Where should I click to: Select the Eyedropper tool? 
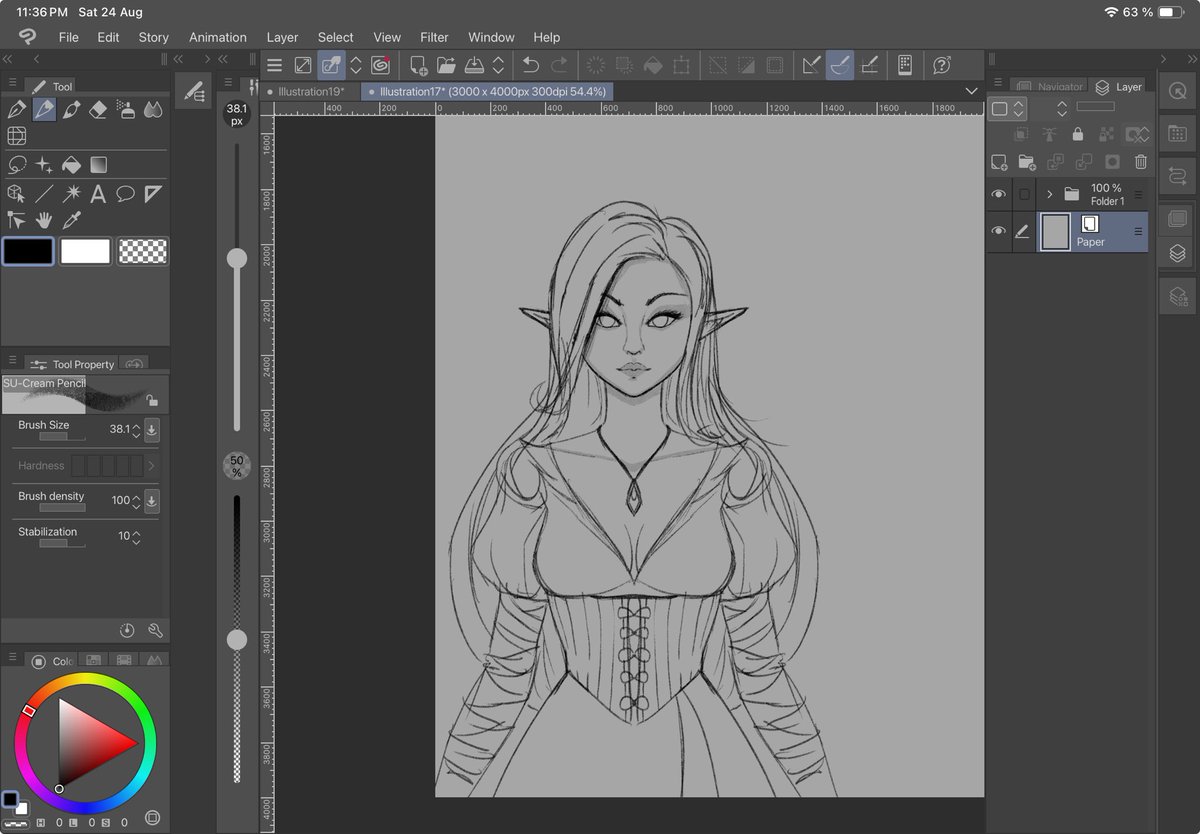click(x=71, y=220)
